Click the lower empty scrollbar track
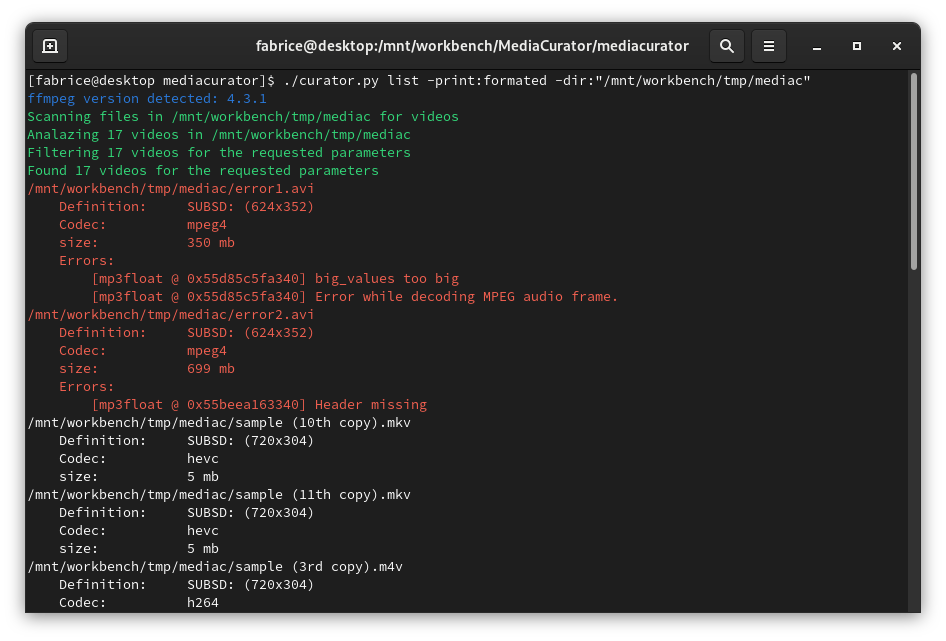This screenshot has width=946, height=641. [x=914, y=450]
